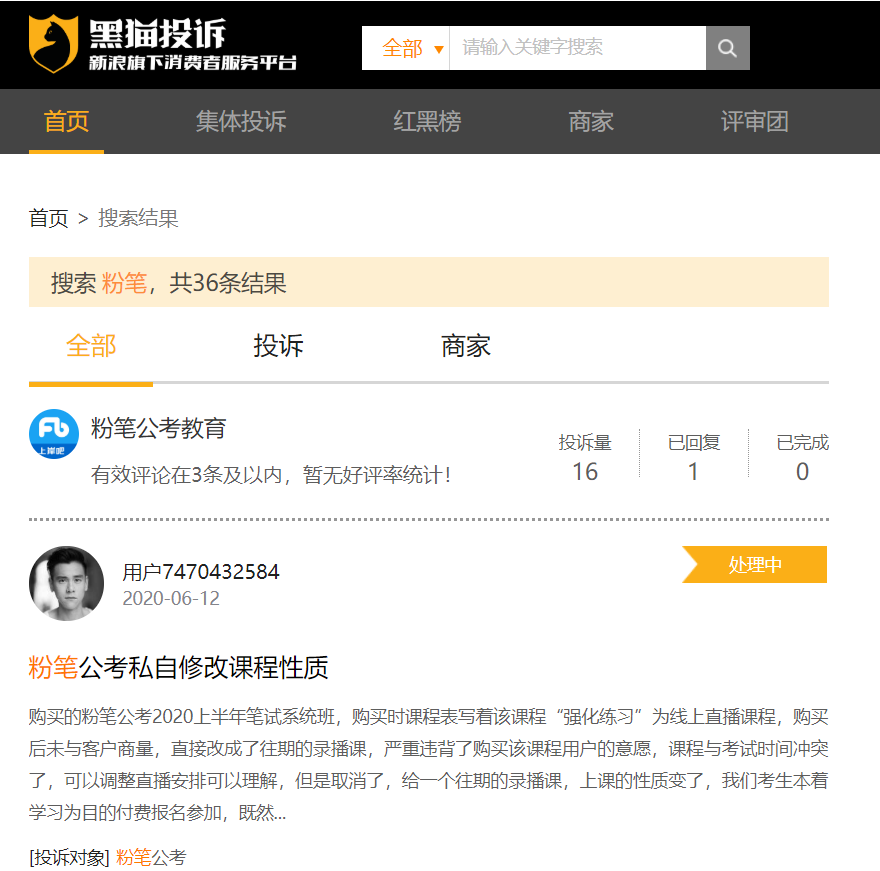Expand the 全部 search category dropdown
Screen dimensions: 880x871
click(412, 48)
